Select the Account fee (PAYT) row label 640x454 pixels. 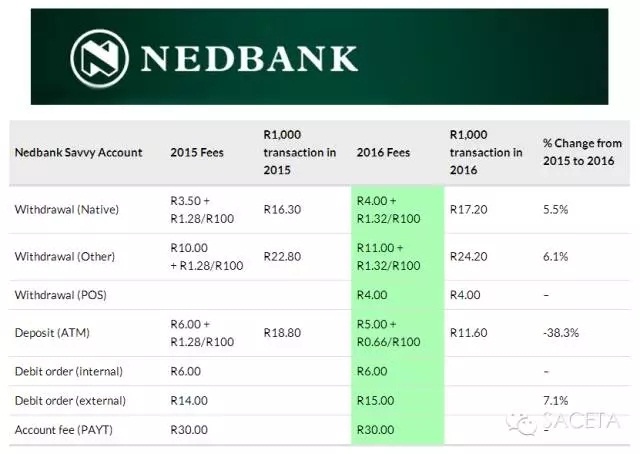(63, 430)
